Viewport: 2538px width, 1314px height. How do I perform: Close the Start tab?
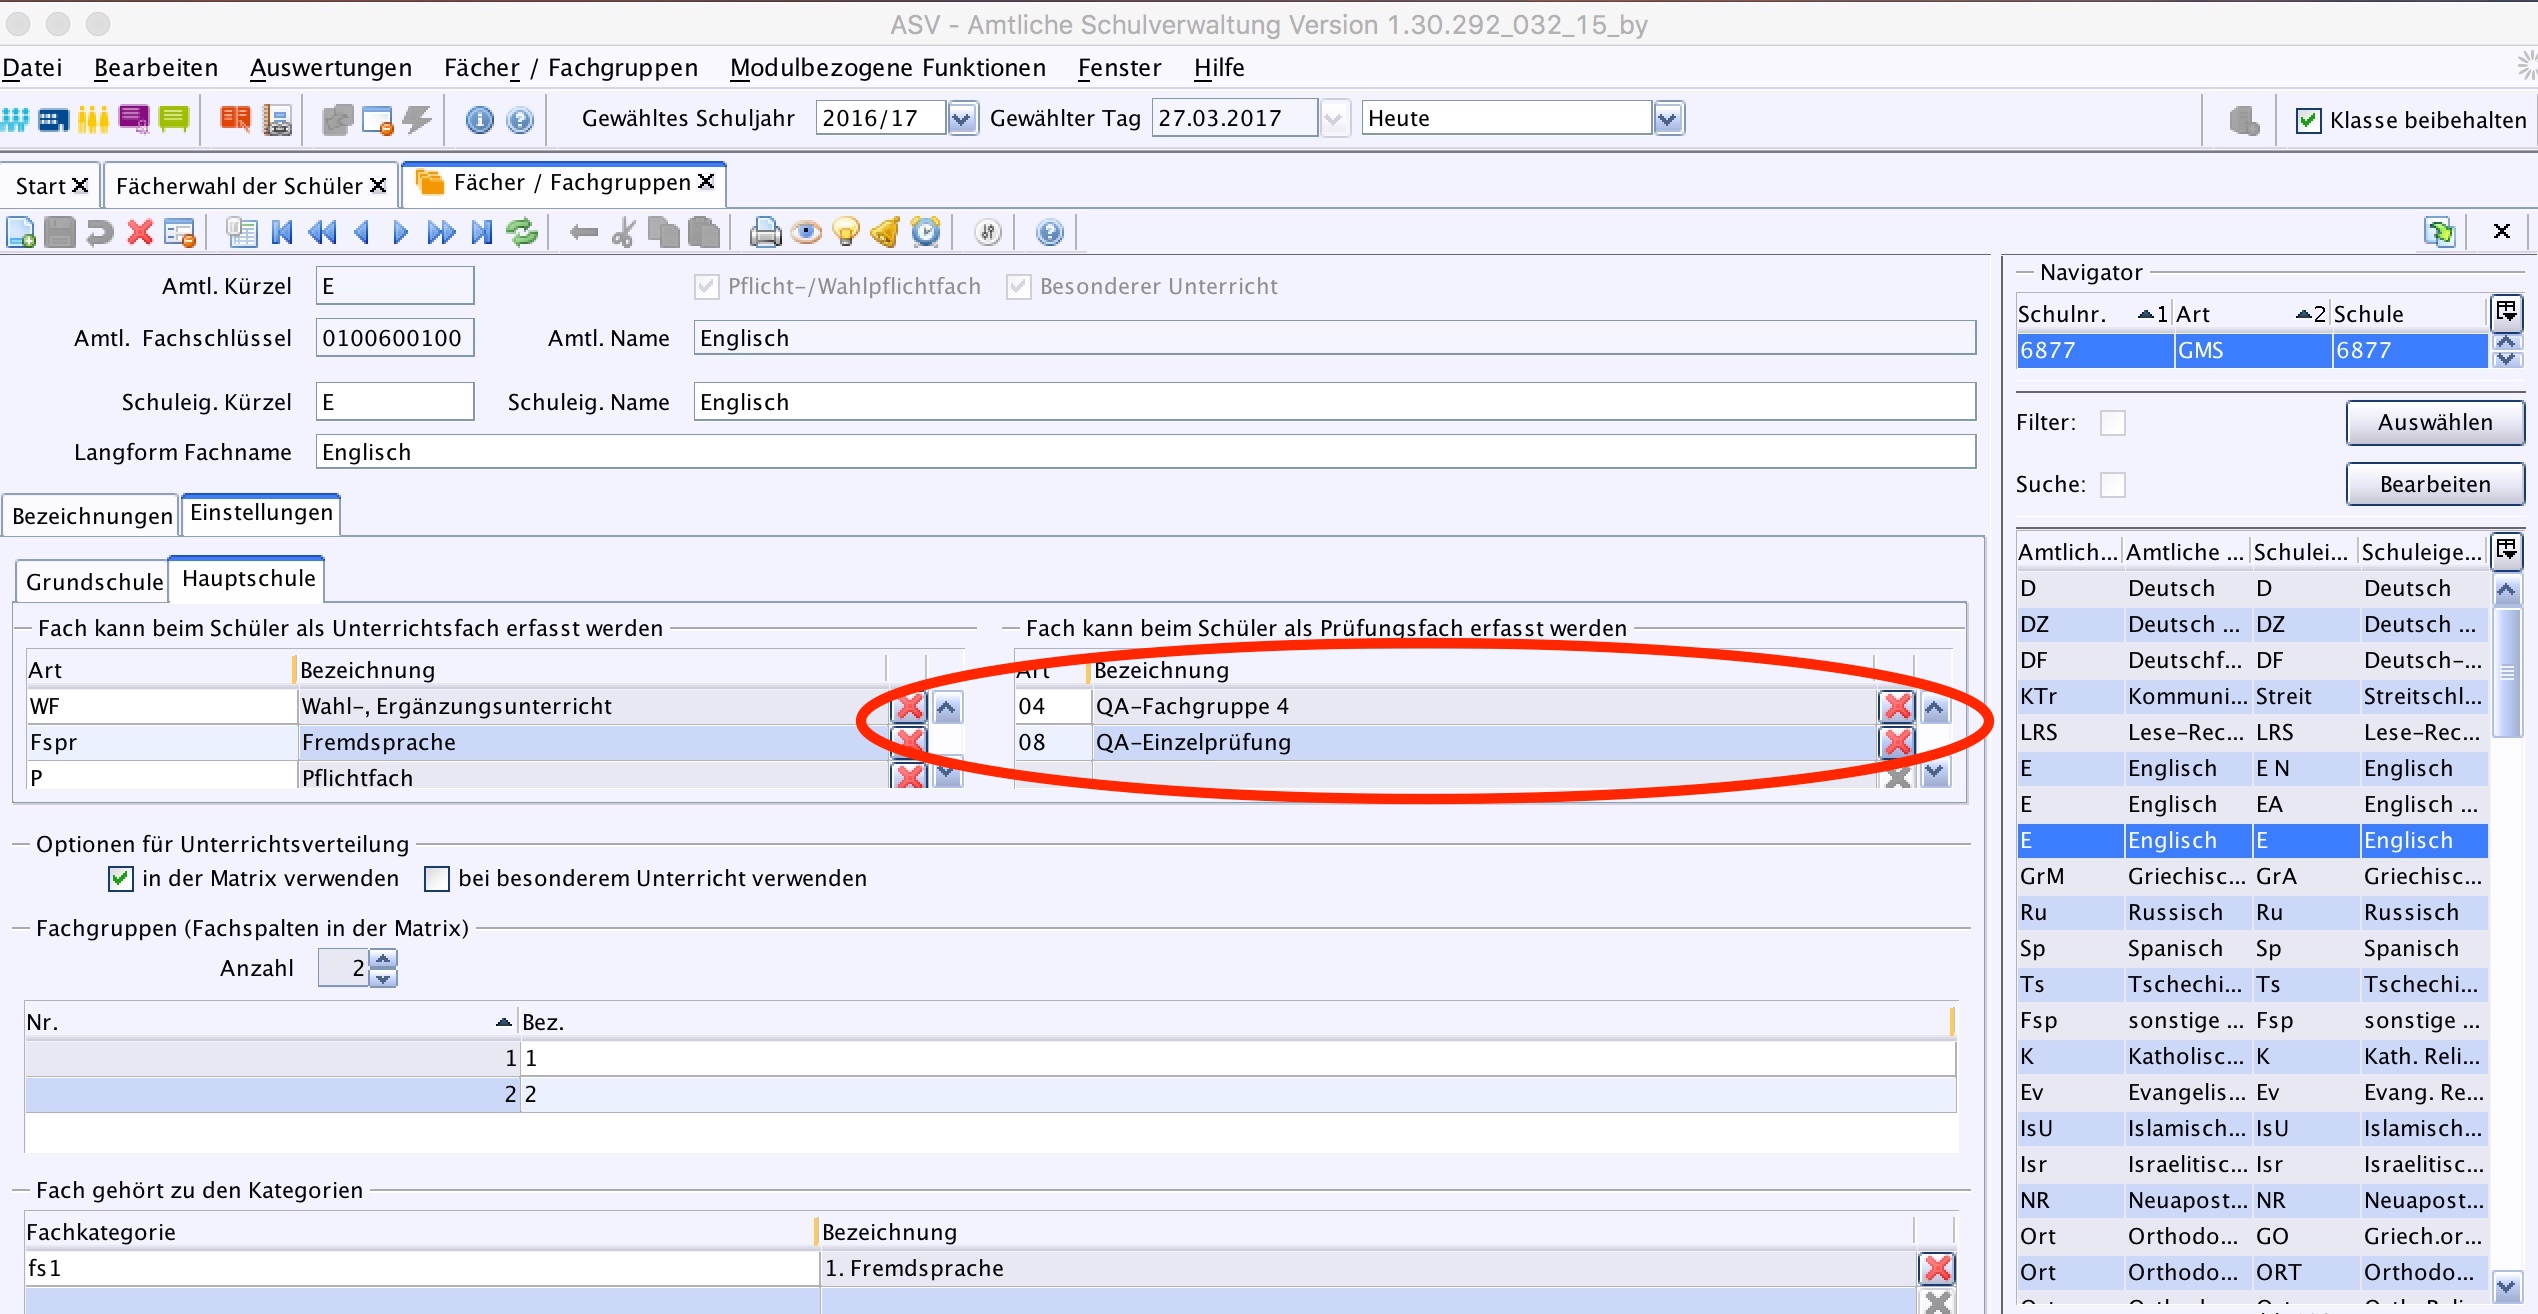pos(81,185)
